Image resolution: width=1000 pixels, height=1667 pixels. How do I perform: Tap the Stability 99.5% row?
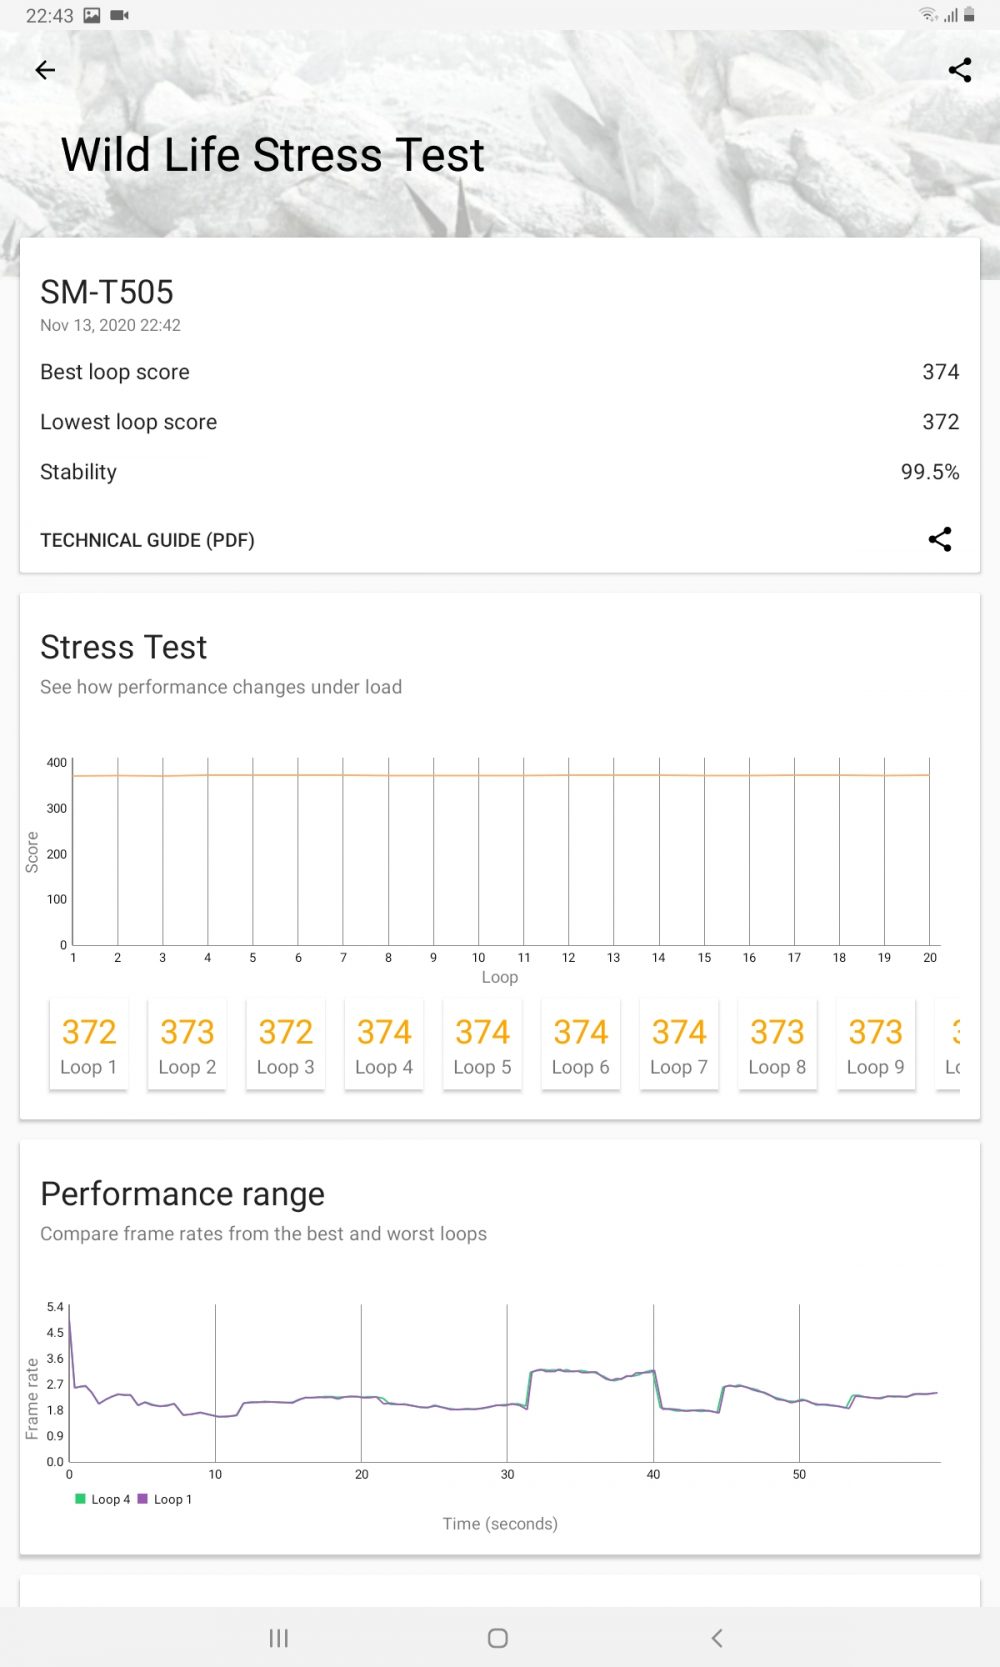[x=499, y=472]
